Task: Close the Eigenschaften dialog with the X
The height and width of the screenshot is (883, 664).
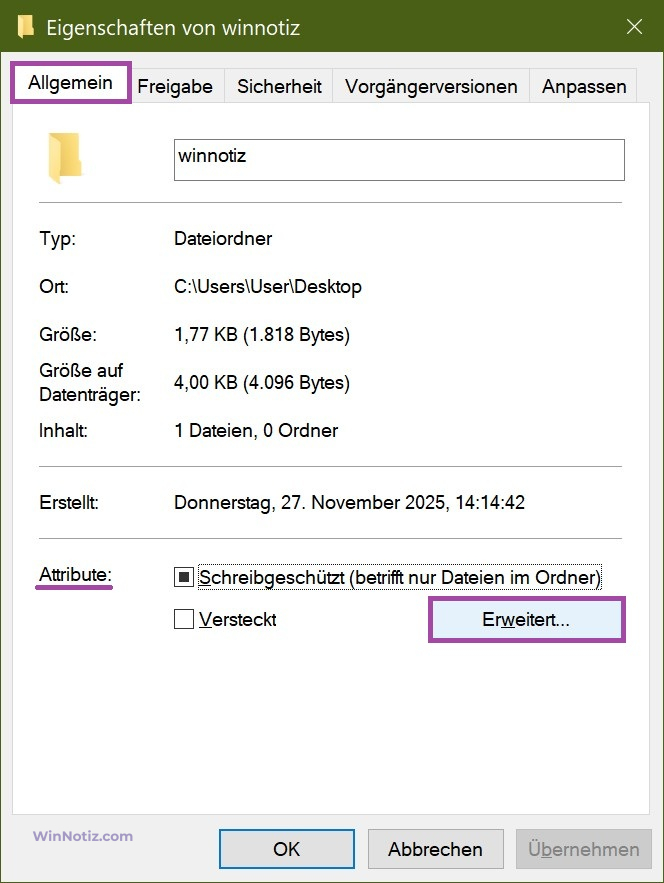Action: click(635, 26)
